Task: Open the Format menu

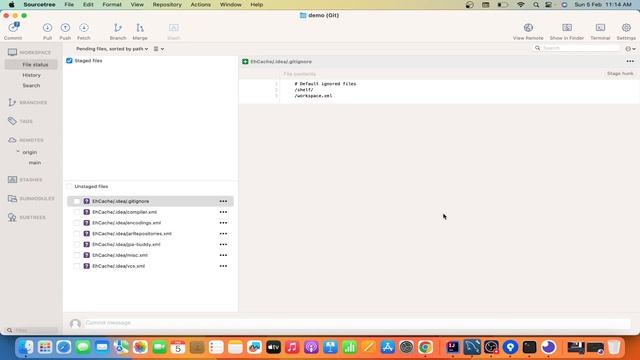Action: coord(112,4)
